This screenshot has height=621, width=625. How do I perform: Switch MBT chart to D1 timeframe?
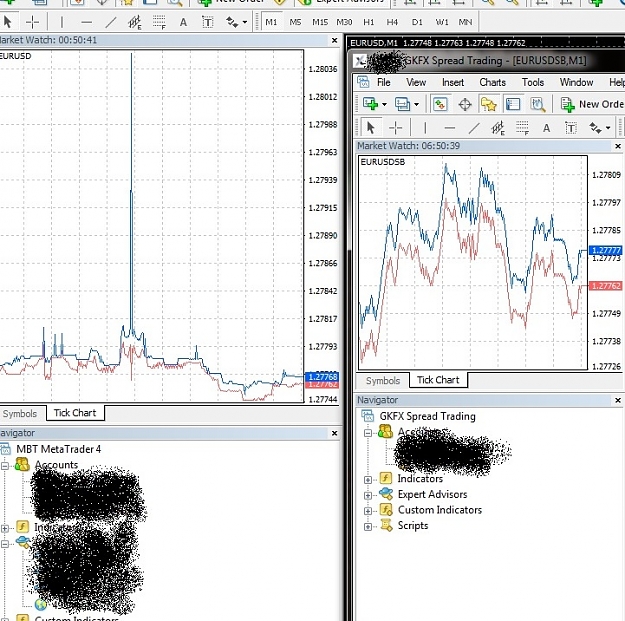point(417,22)
